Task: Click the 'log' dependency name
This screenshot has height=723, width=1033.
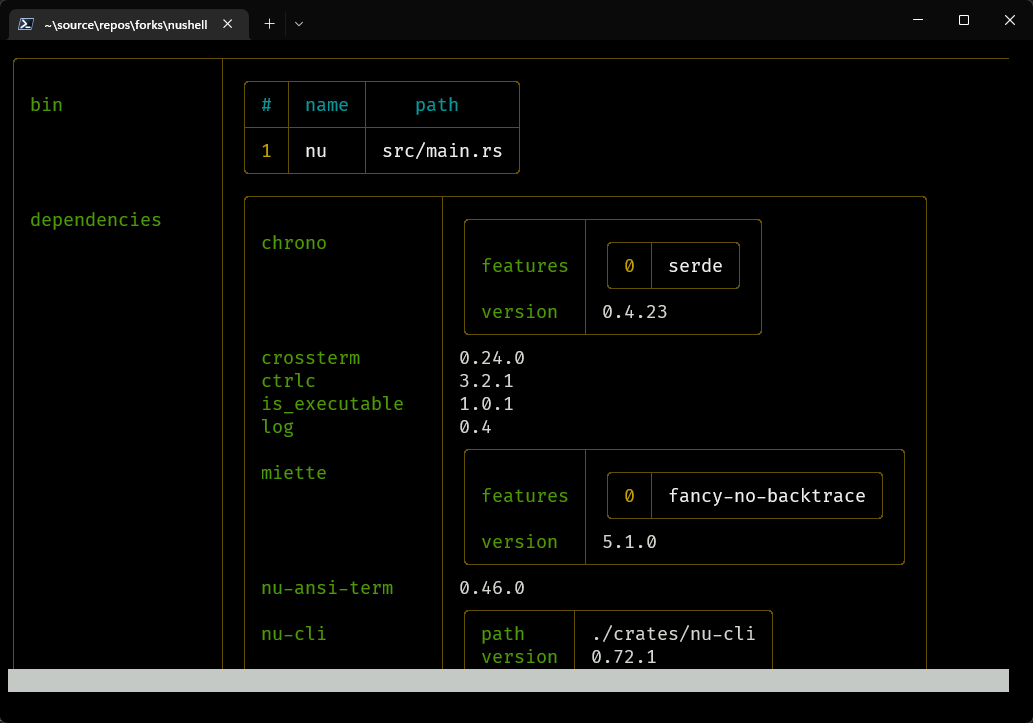Action: (x=277, y=427)
